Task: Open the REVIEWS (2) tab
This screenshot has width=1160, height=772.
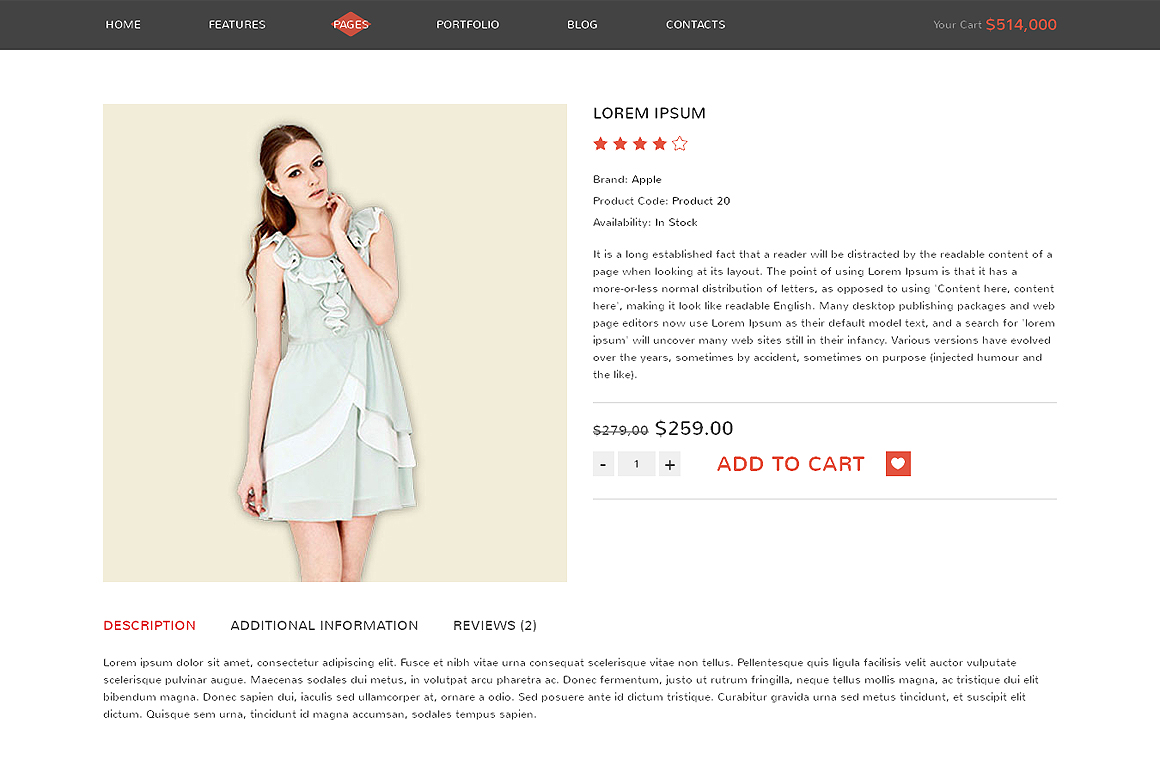Action: point(494,625)
